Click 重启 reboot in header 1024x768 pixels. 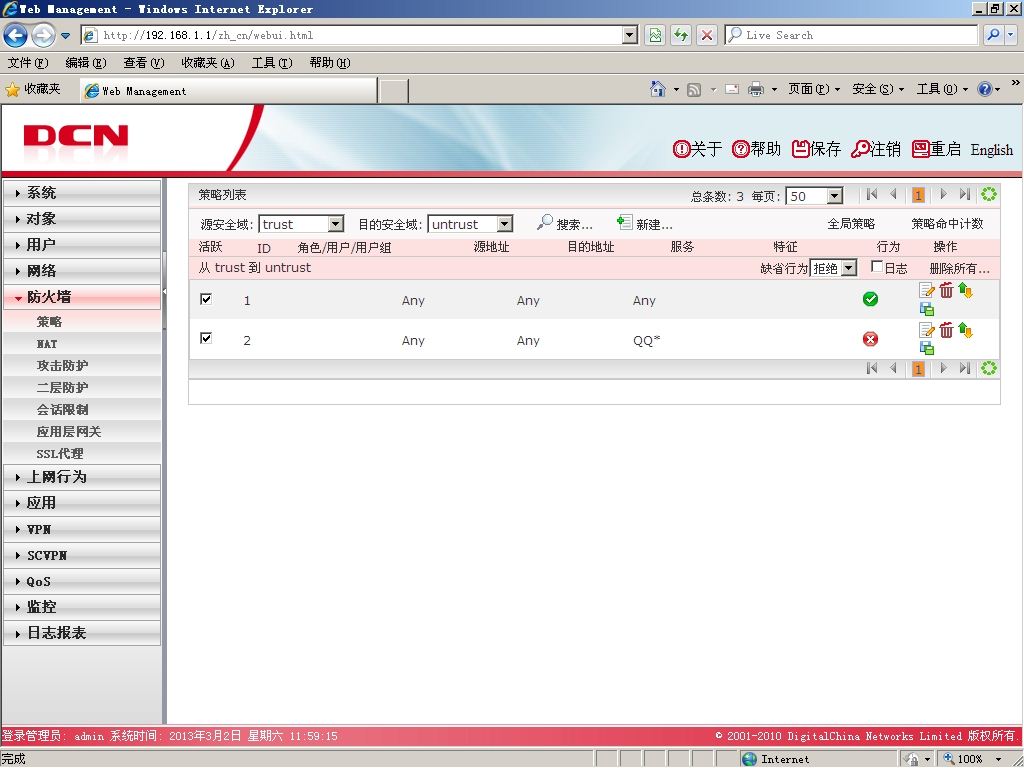936,149
